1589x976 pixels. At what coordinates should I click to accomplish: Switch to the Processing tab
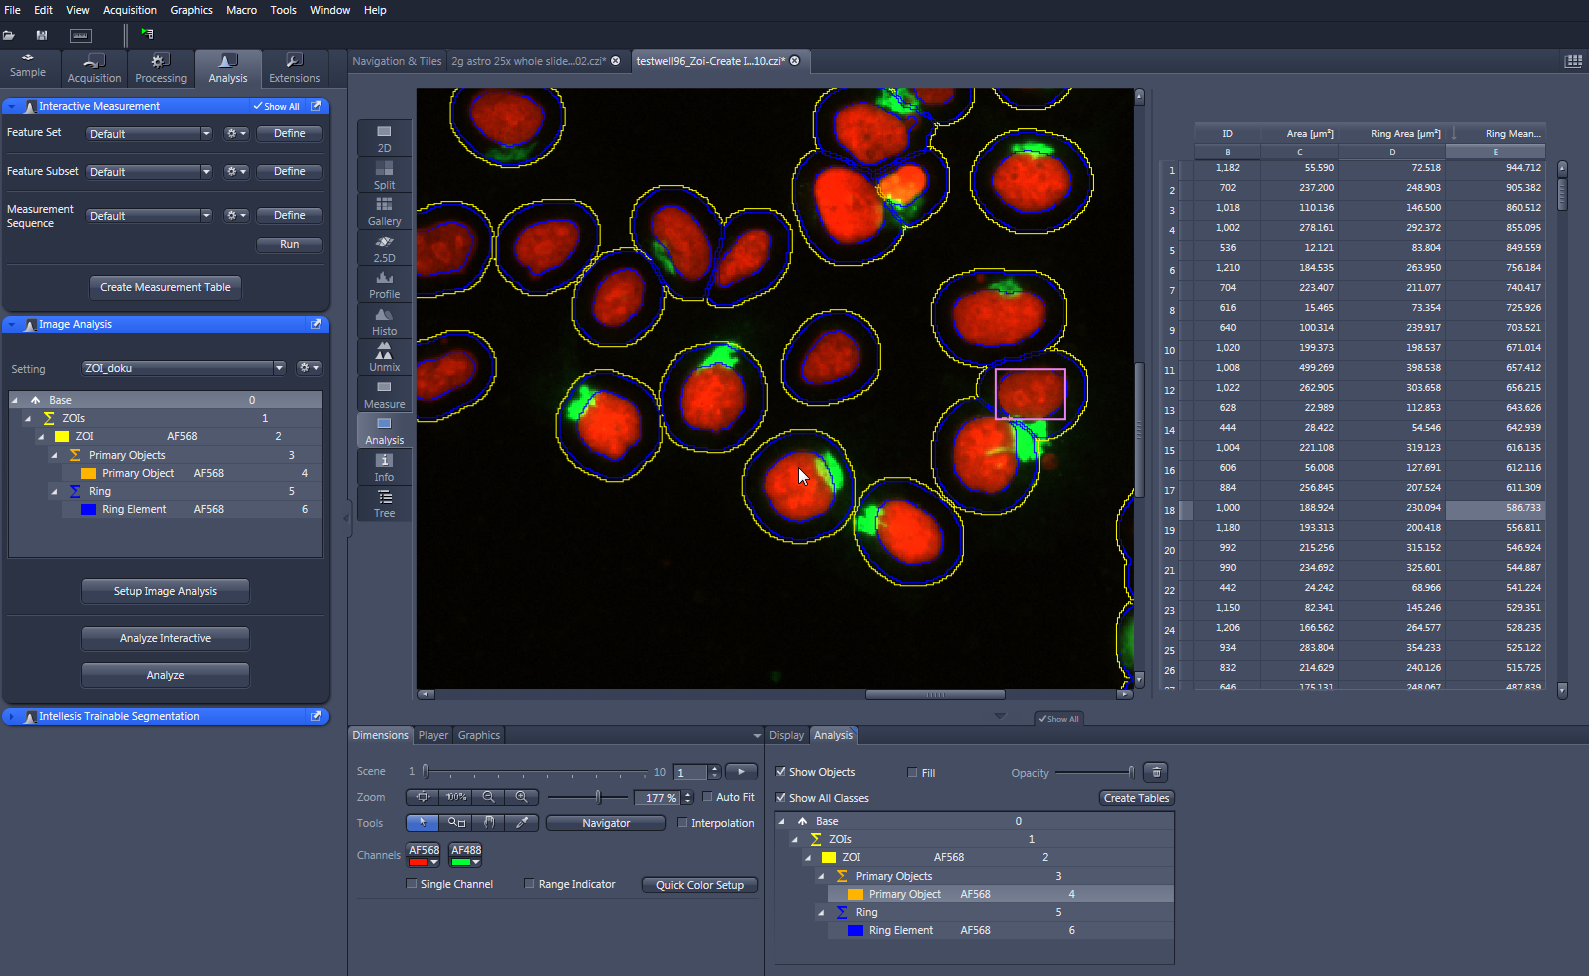coord(161,69)
